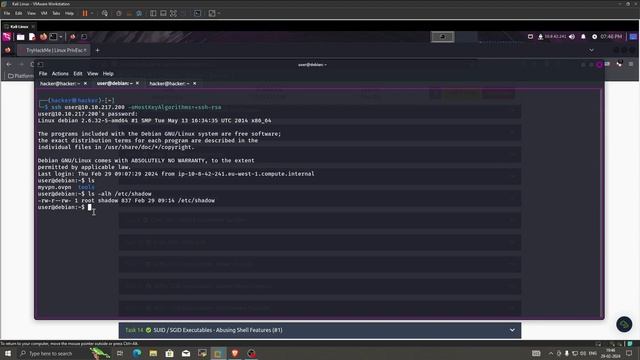The width and height of the screenshot is (640, 360).
Task: Open Kali notifications bell icon
Action: [x=583, y=37]
